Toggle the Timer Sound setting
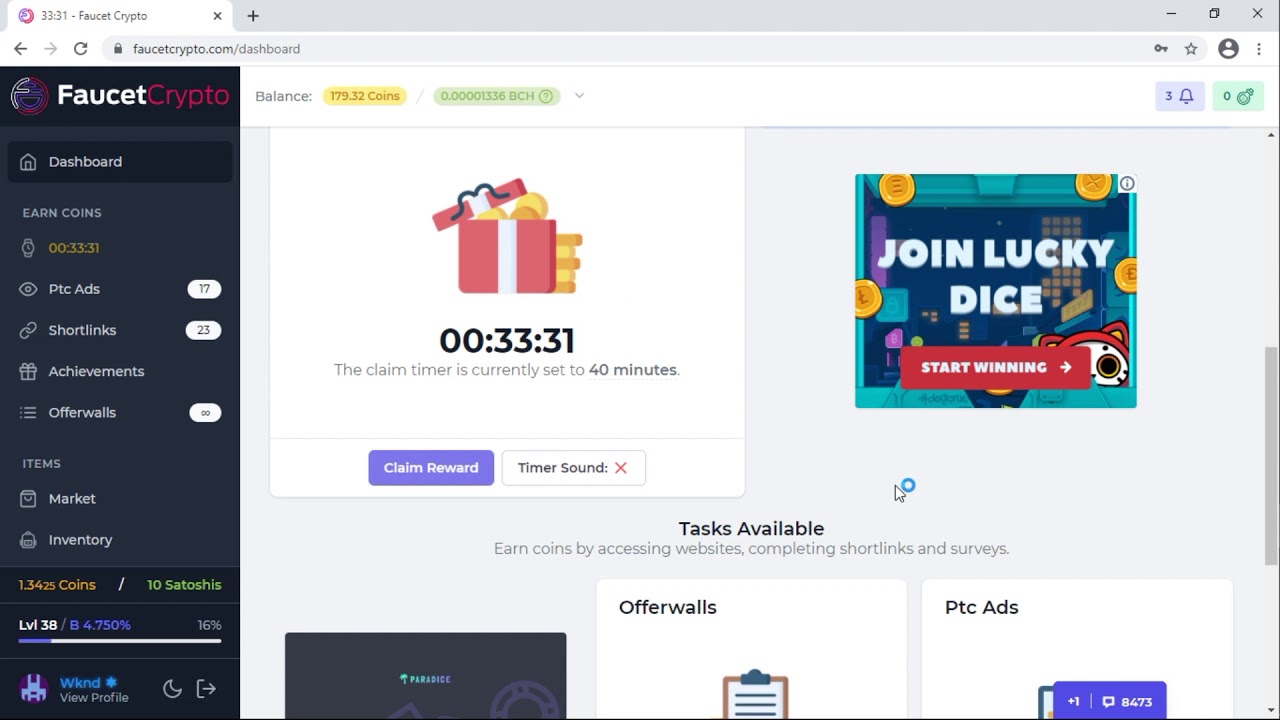 (573, 468)
